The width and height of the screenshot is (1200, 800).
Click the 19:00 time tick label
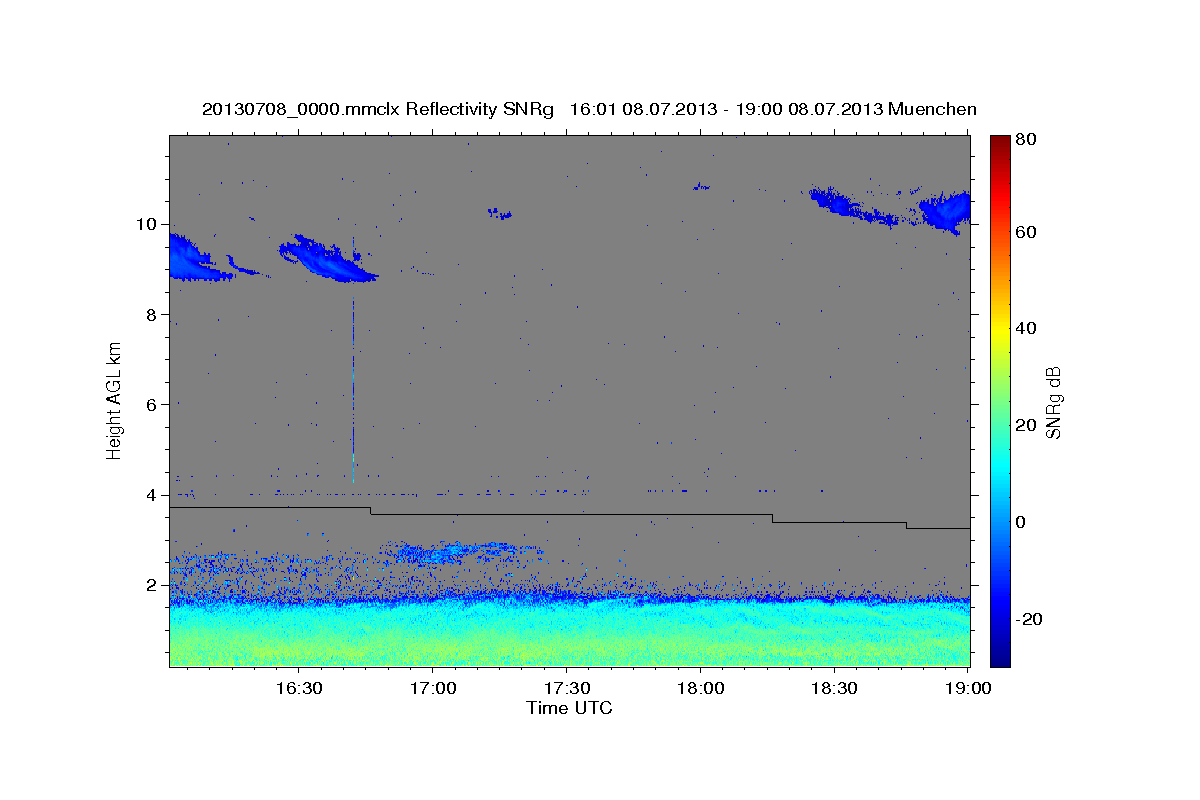tap(969, 689)
